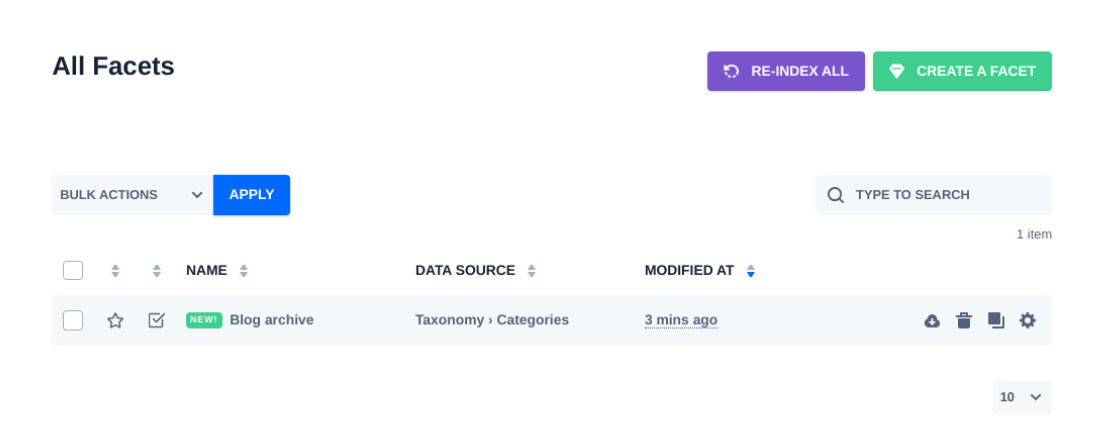The image size is (1093, 438).
Task: Sort by the status column arrows
Action: pos(156,271)
